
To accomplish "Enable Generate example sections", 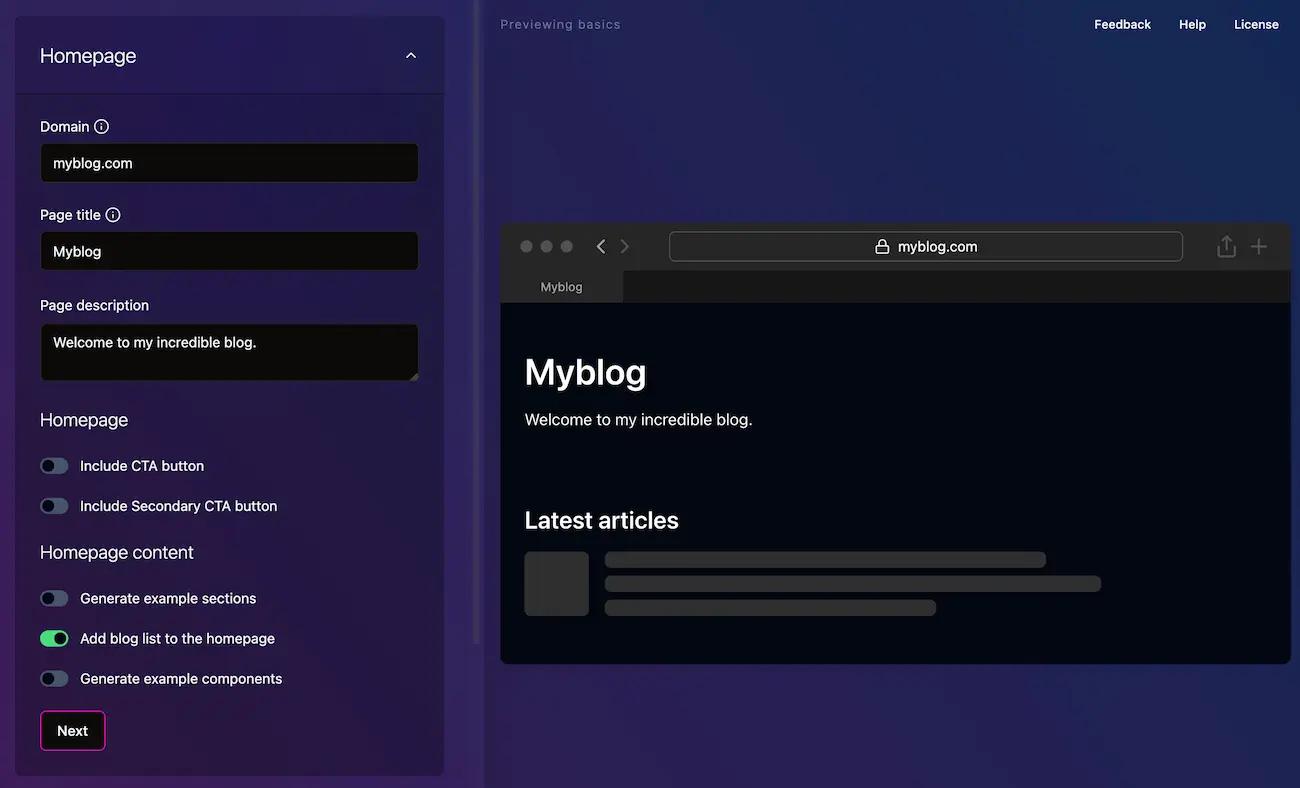I will tap(54, 597).
